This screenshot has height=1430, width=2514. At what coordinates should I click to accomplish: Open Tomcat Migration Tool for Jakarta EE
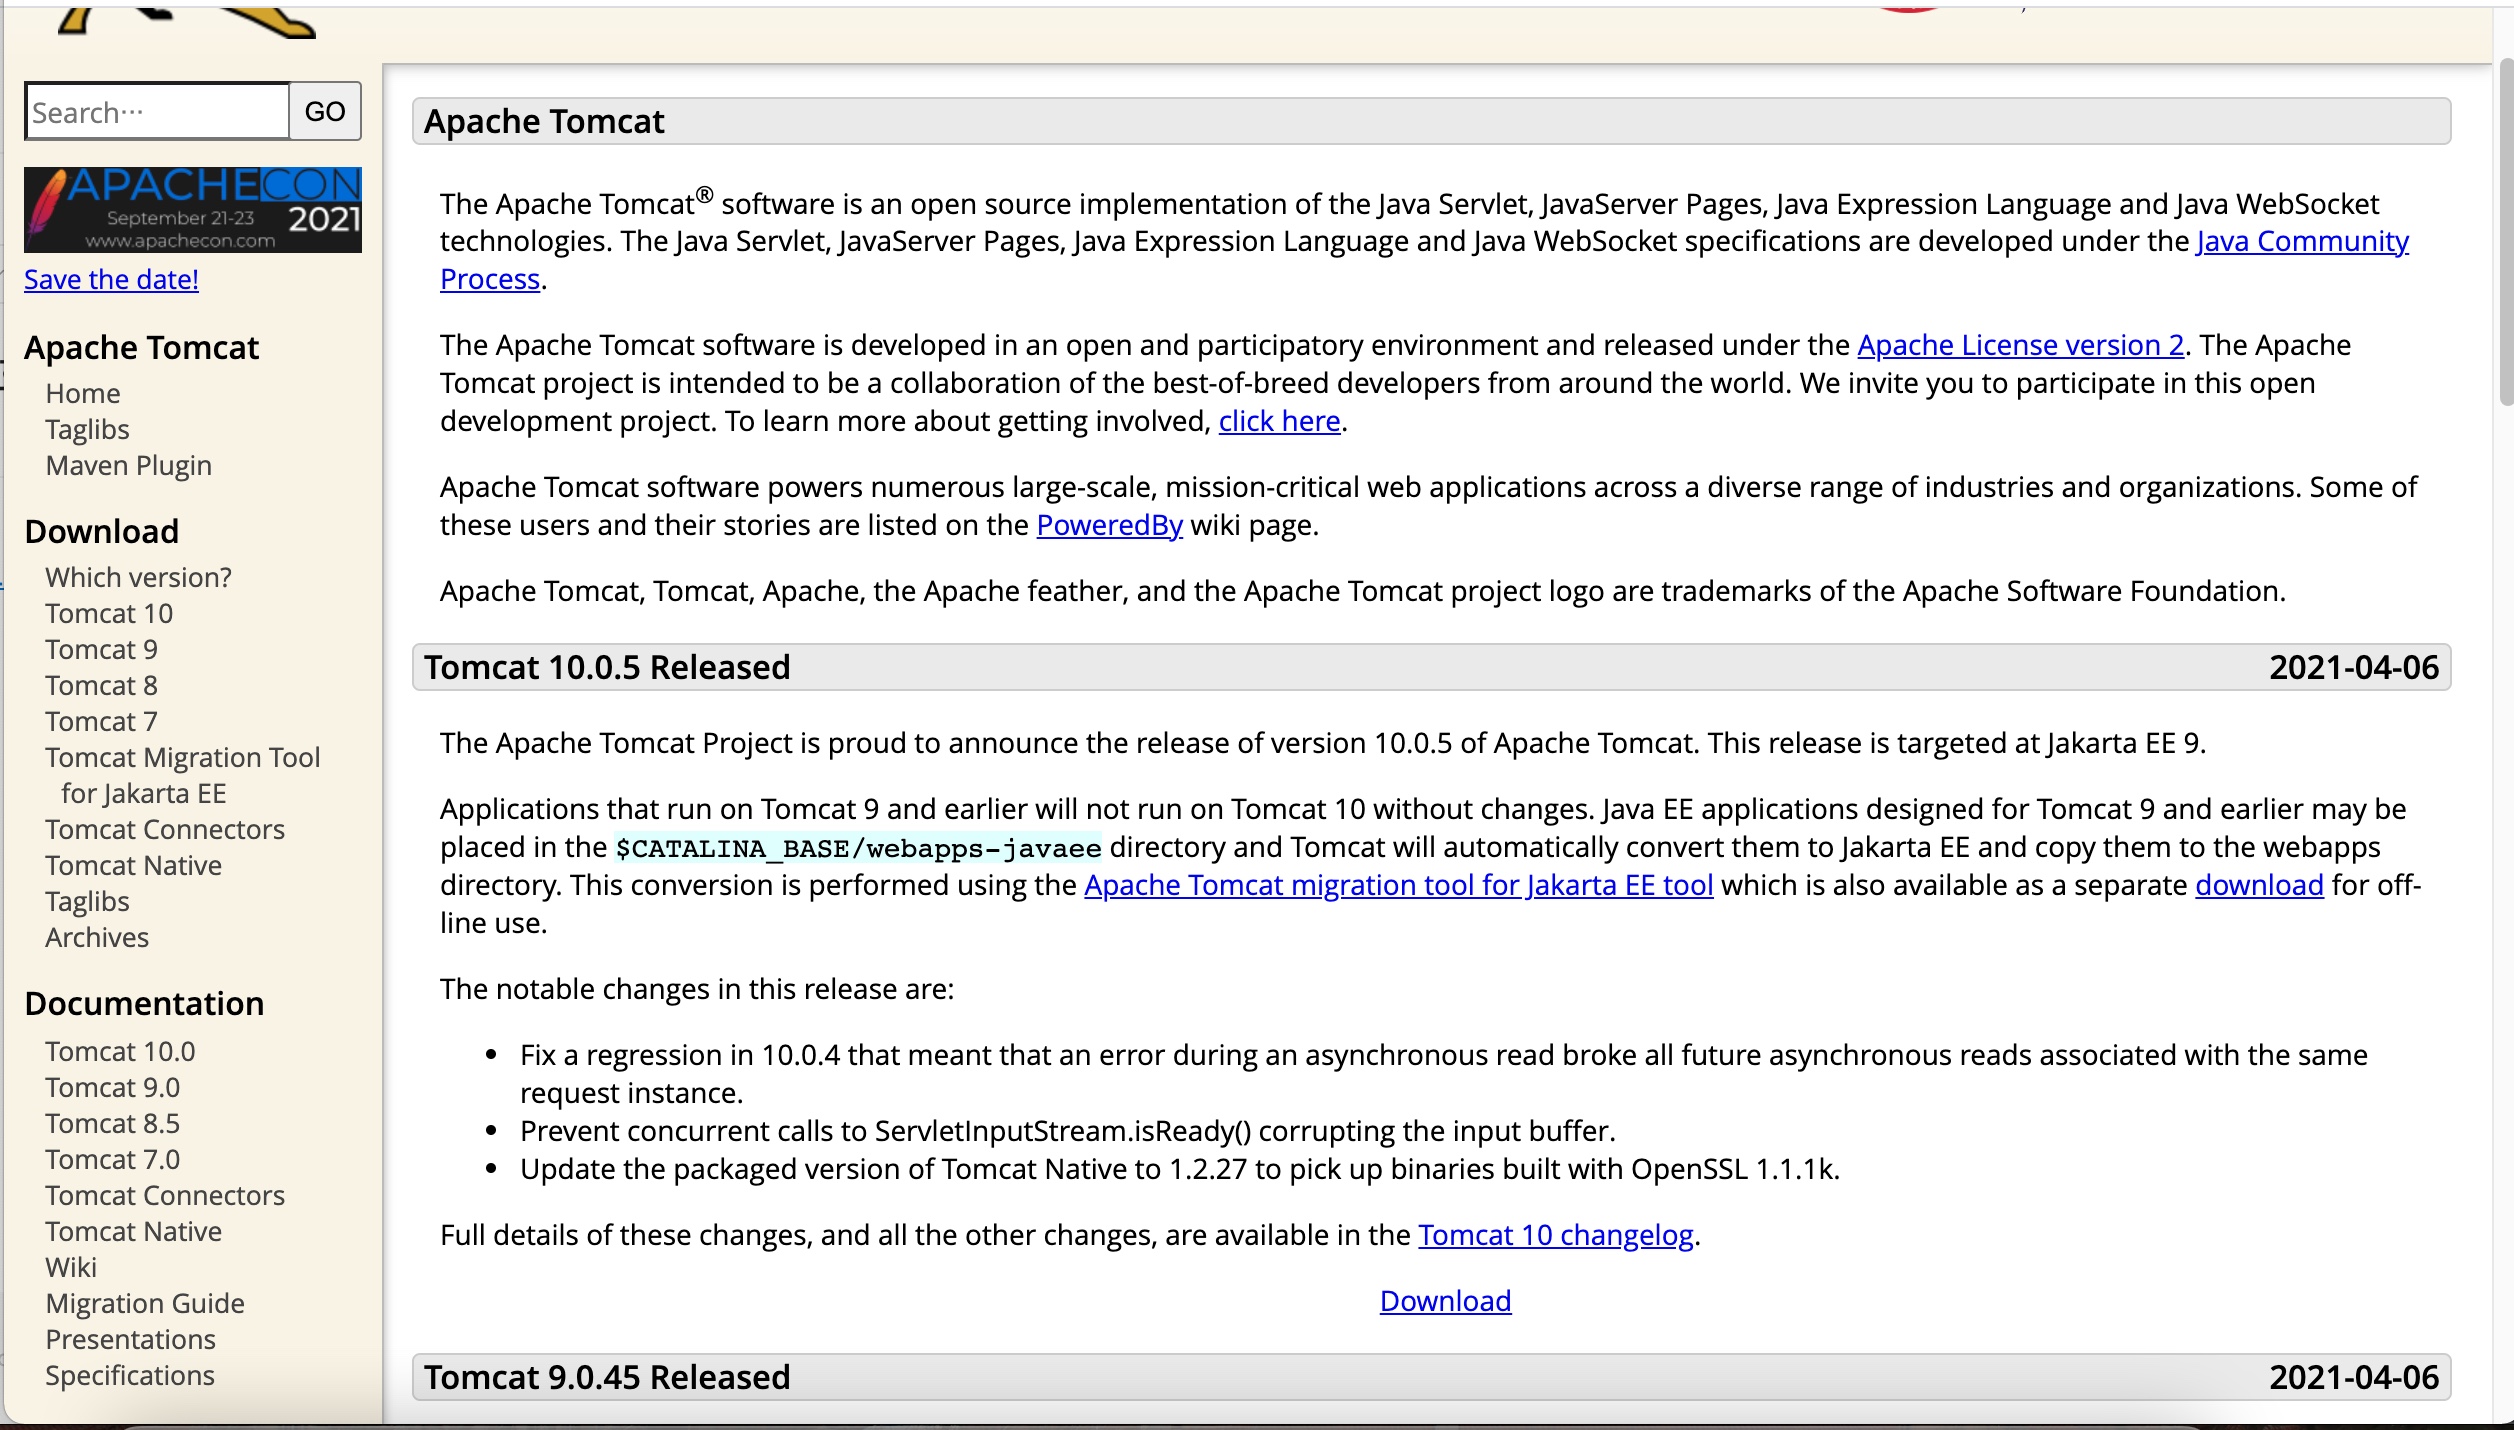[182, 758]
